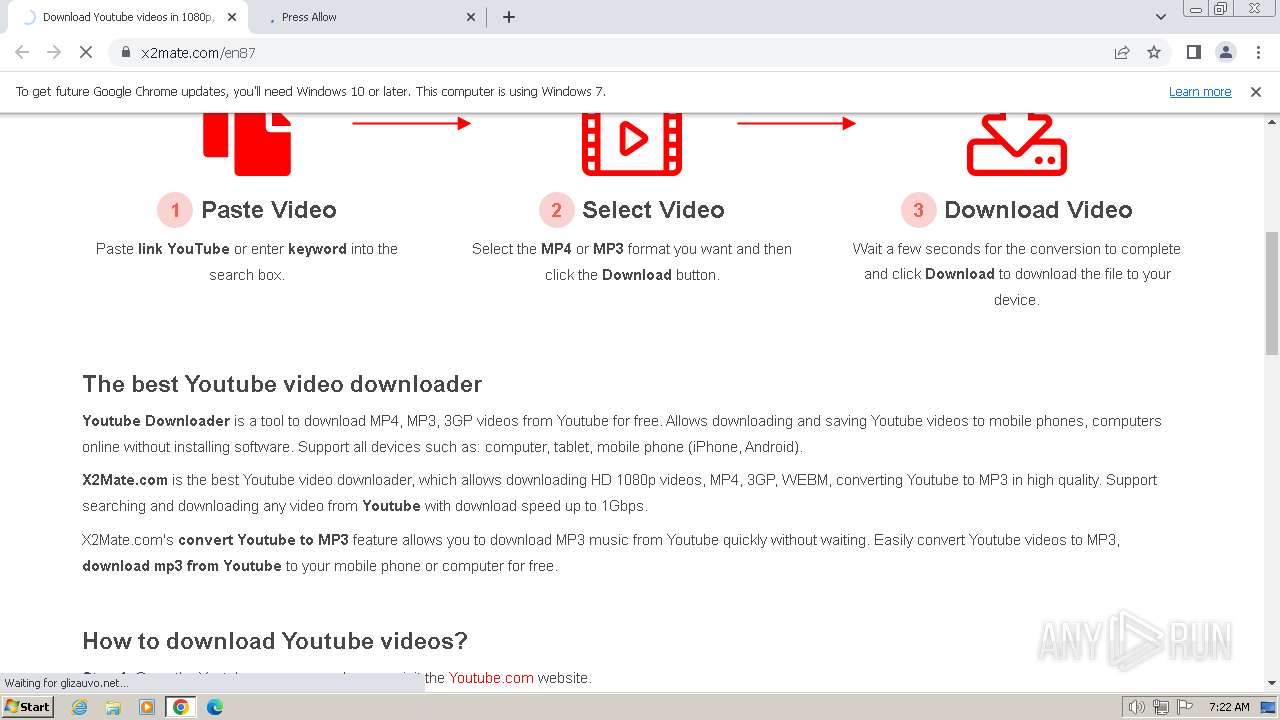Stop loading the page via toolbar
1280x720 pixels.
[x=86, y=52]
